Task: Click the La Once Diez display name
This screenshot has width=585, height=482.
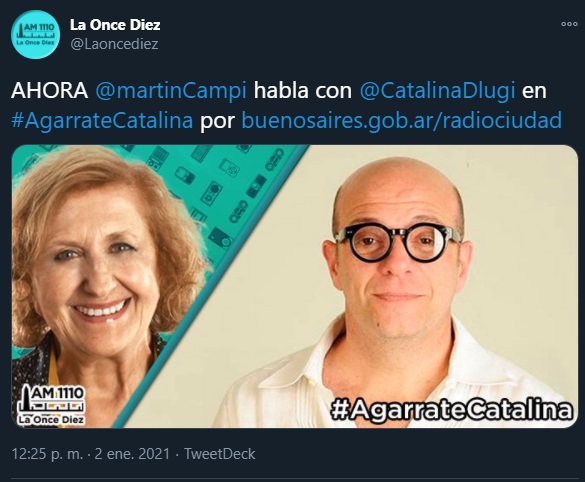Action: click(115, 25)
